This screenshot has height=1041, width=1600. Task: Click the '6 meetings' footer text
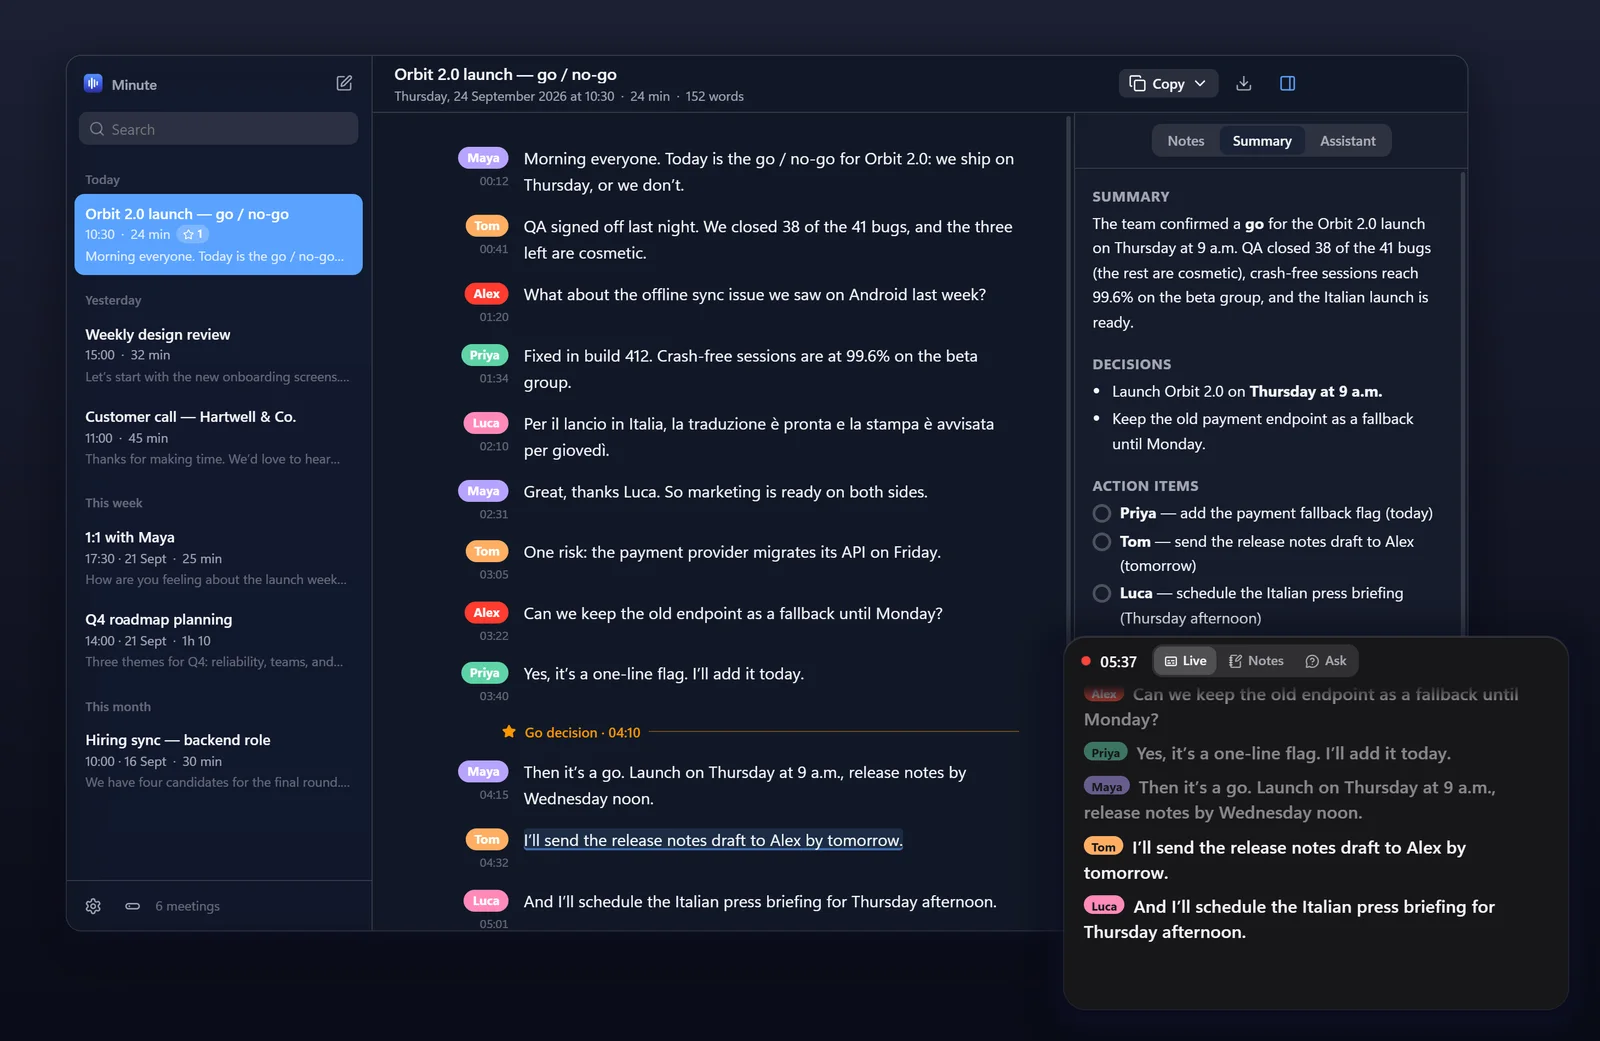pos(187,906)
